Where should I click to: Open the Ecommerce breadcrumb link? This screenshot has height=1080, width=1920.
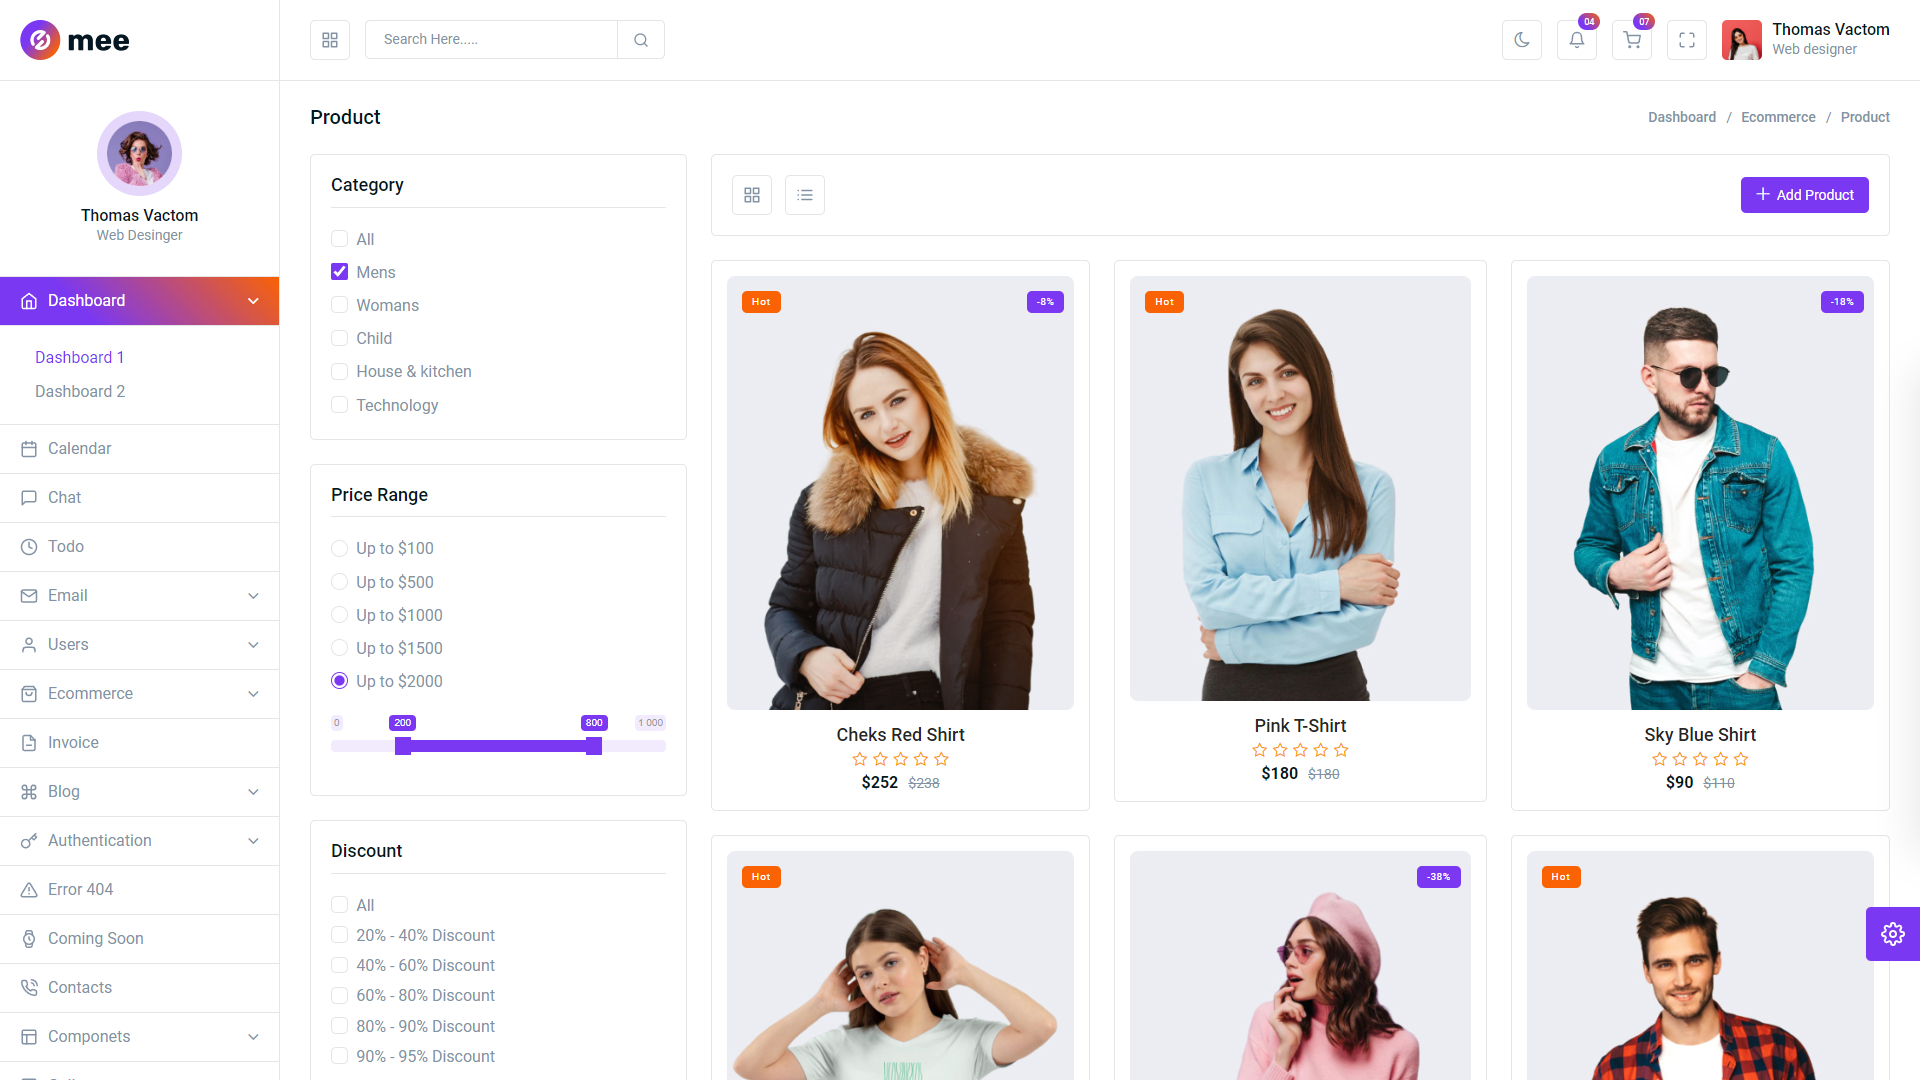pyautogui.click(x=1777, y=117)
